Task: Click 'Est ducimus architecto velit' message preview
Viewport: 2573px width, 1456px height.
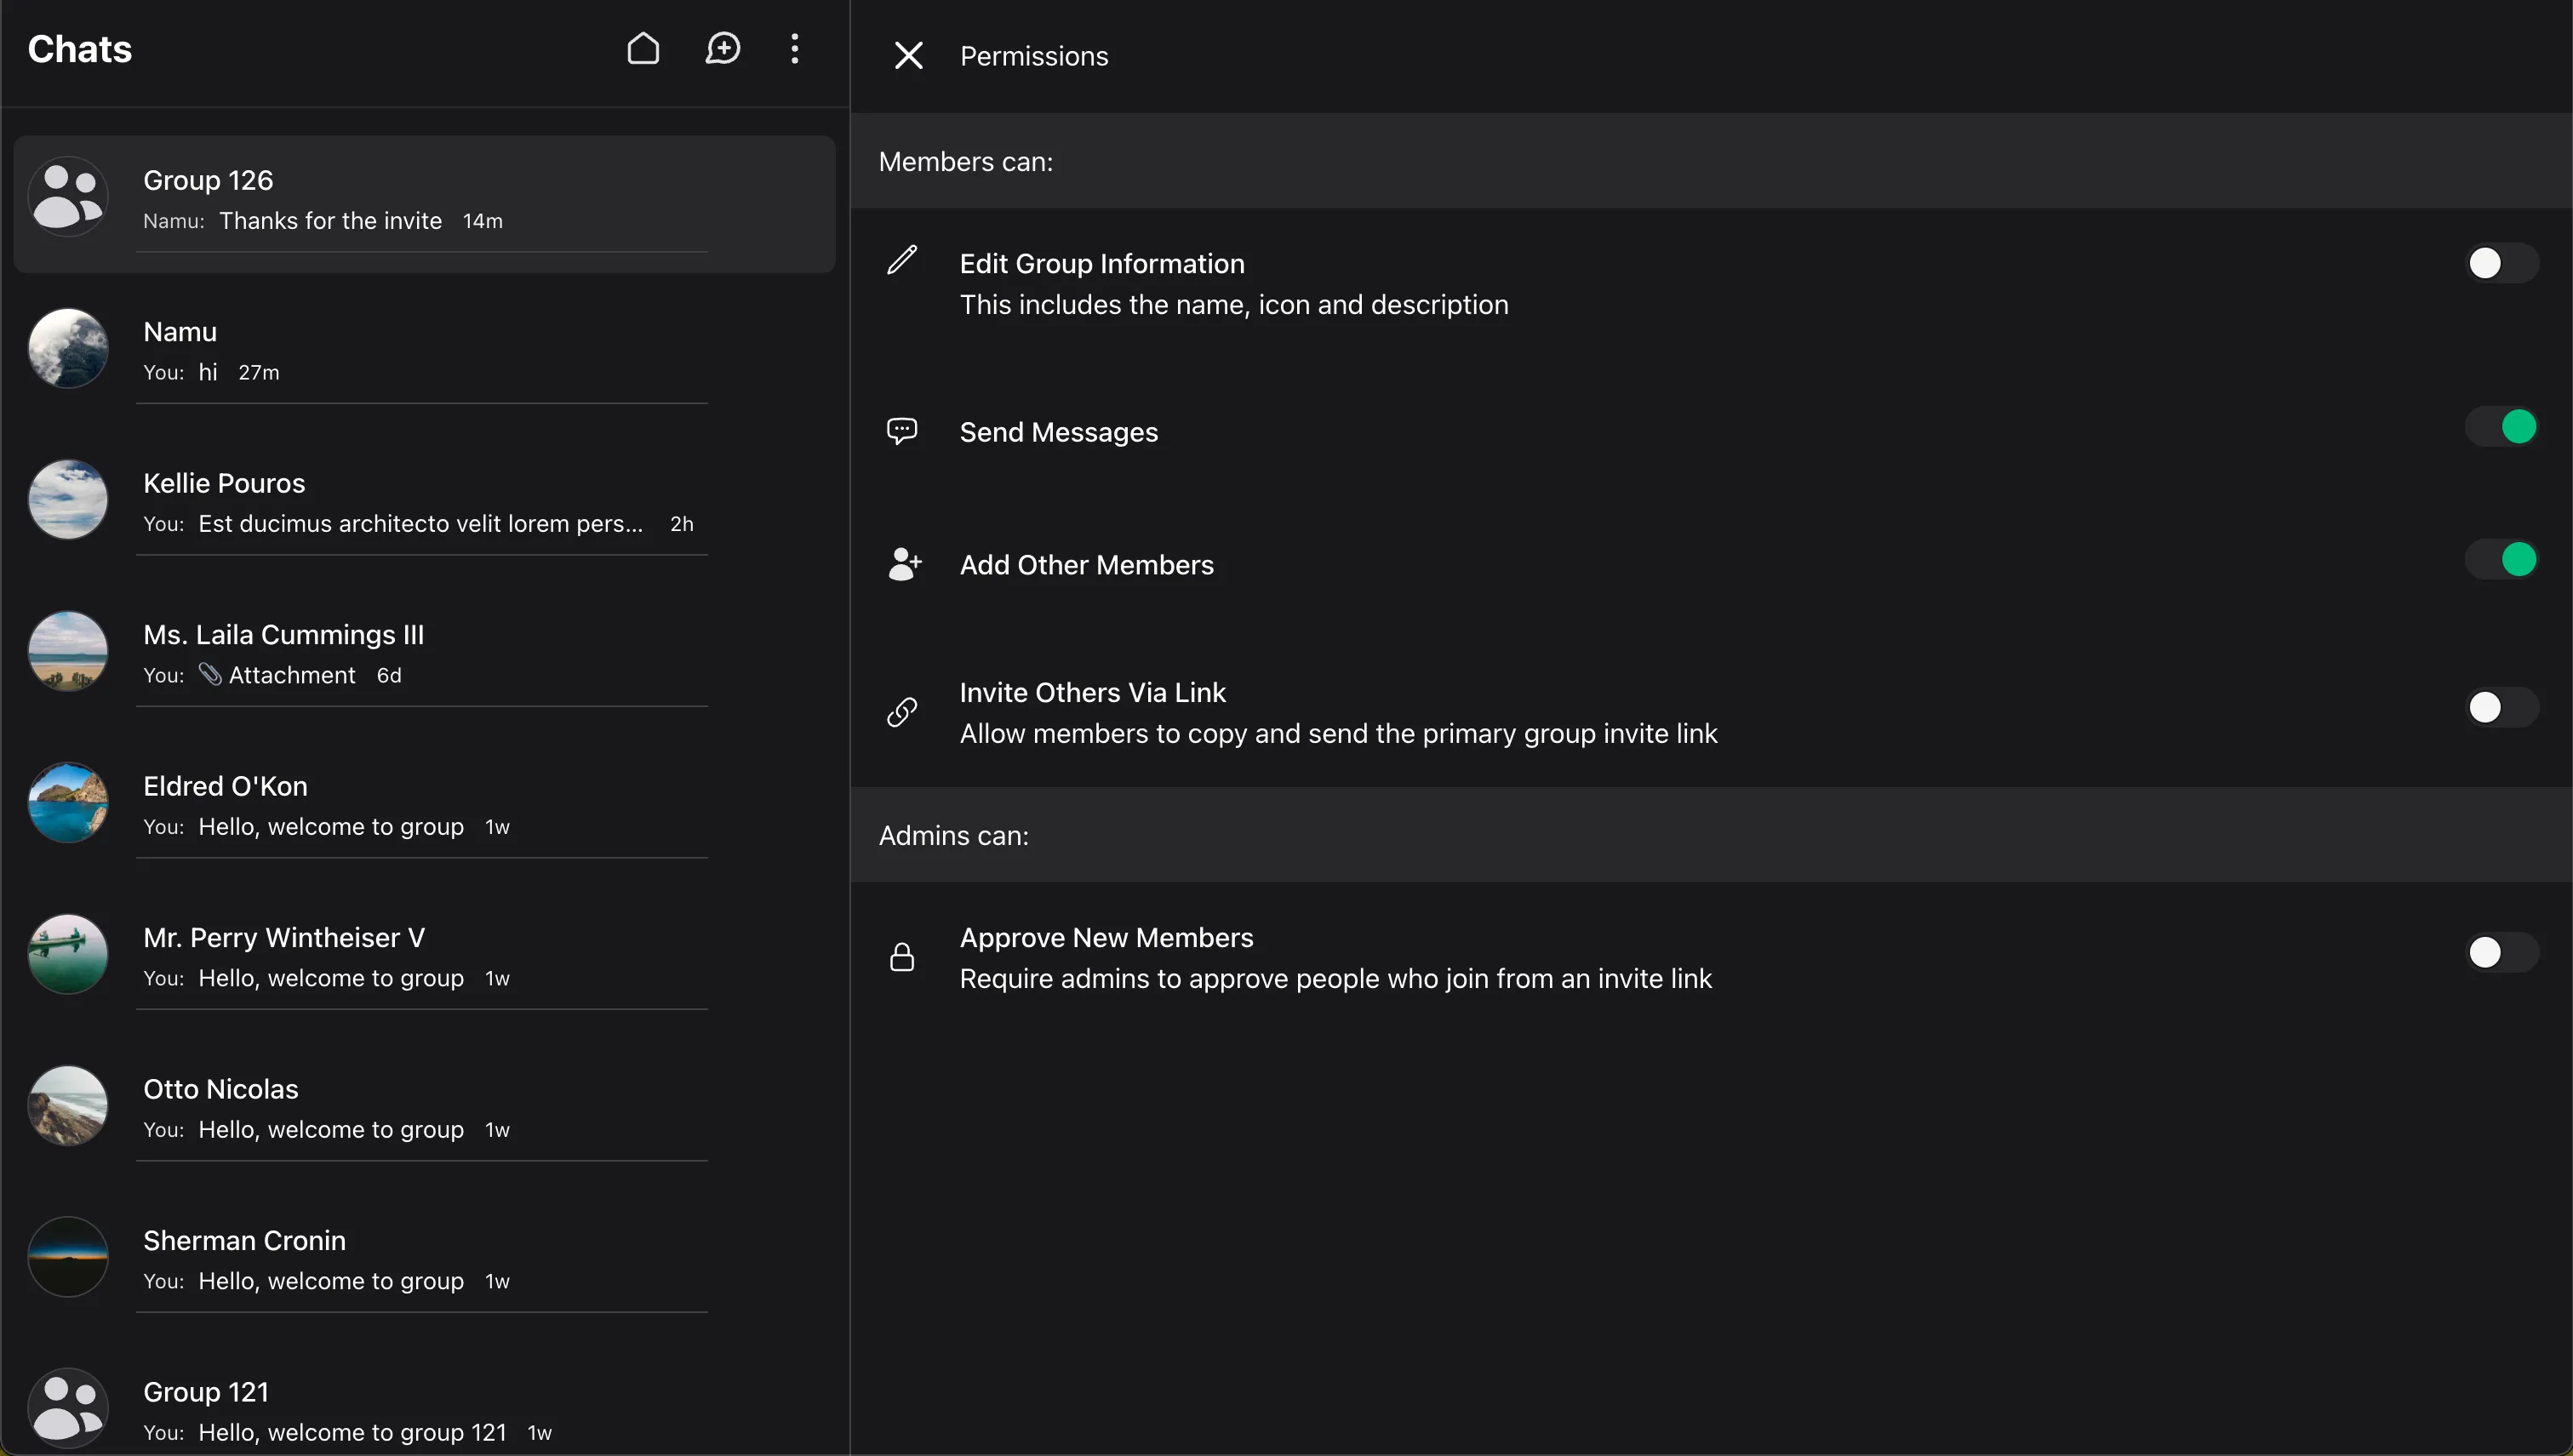Action: pos(420,523)
